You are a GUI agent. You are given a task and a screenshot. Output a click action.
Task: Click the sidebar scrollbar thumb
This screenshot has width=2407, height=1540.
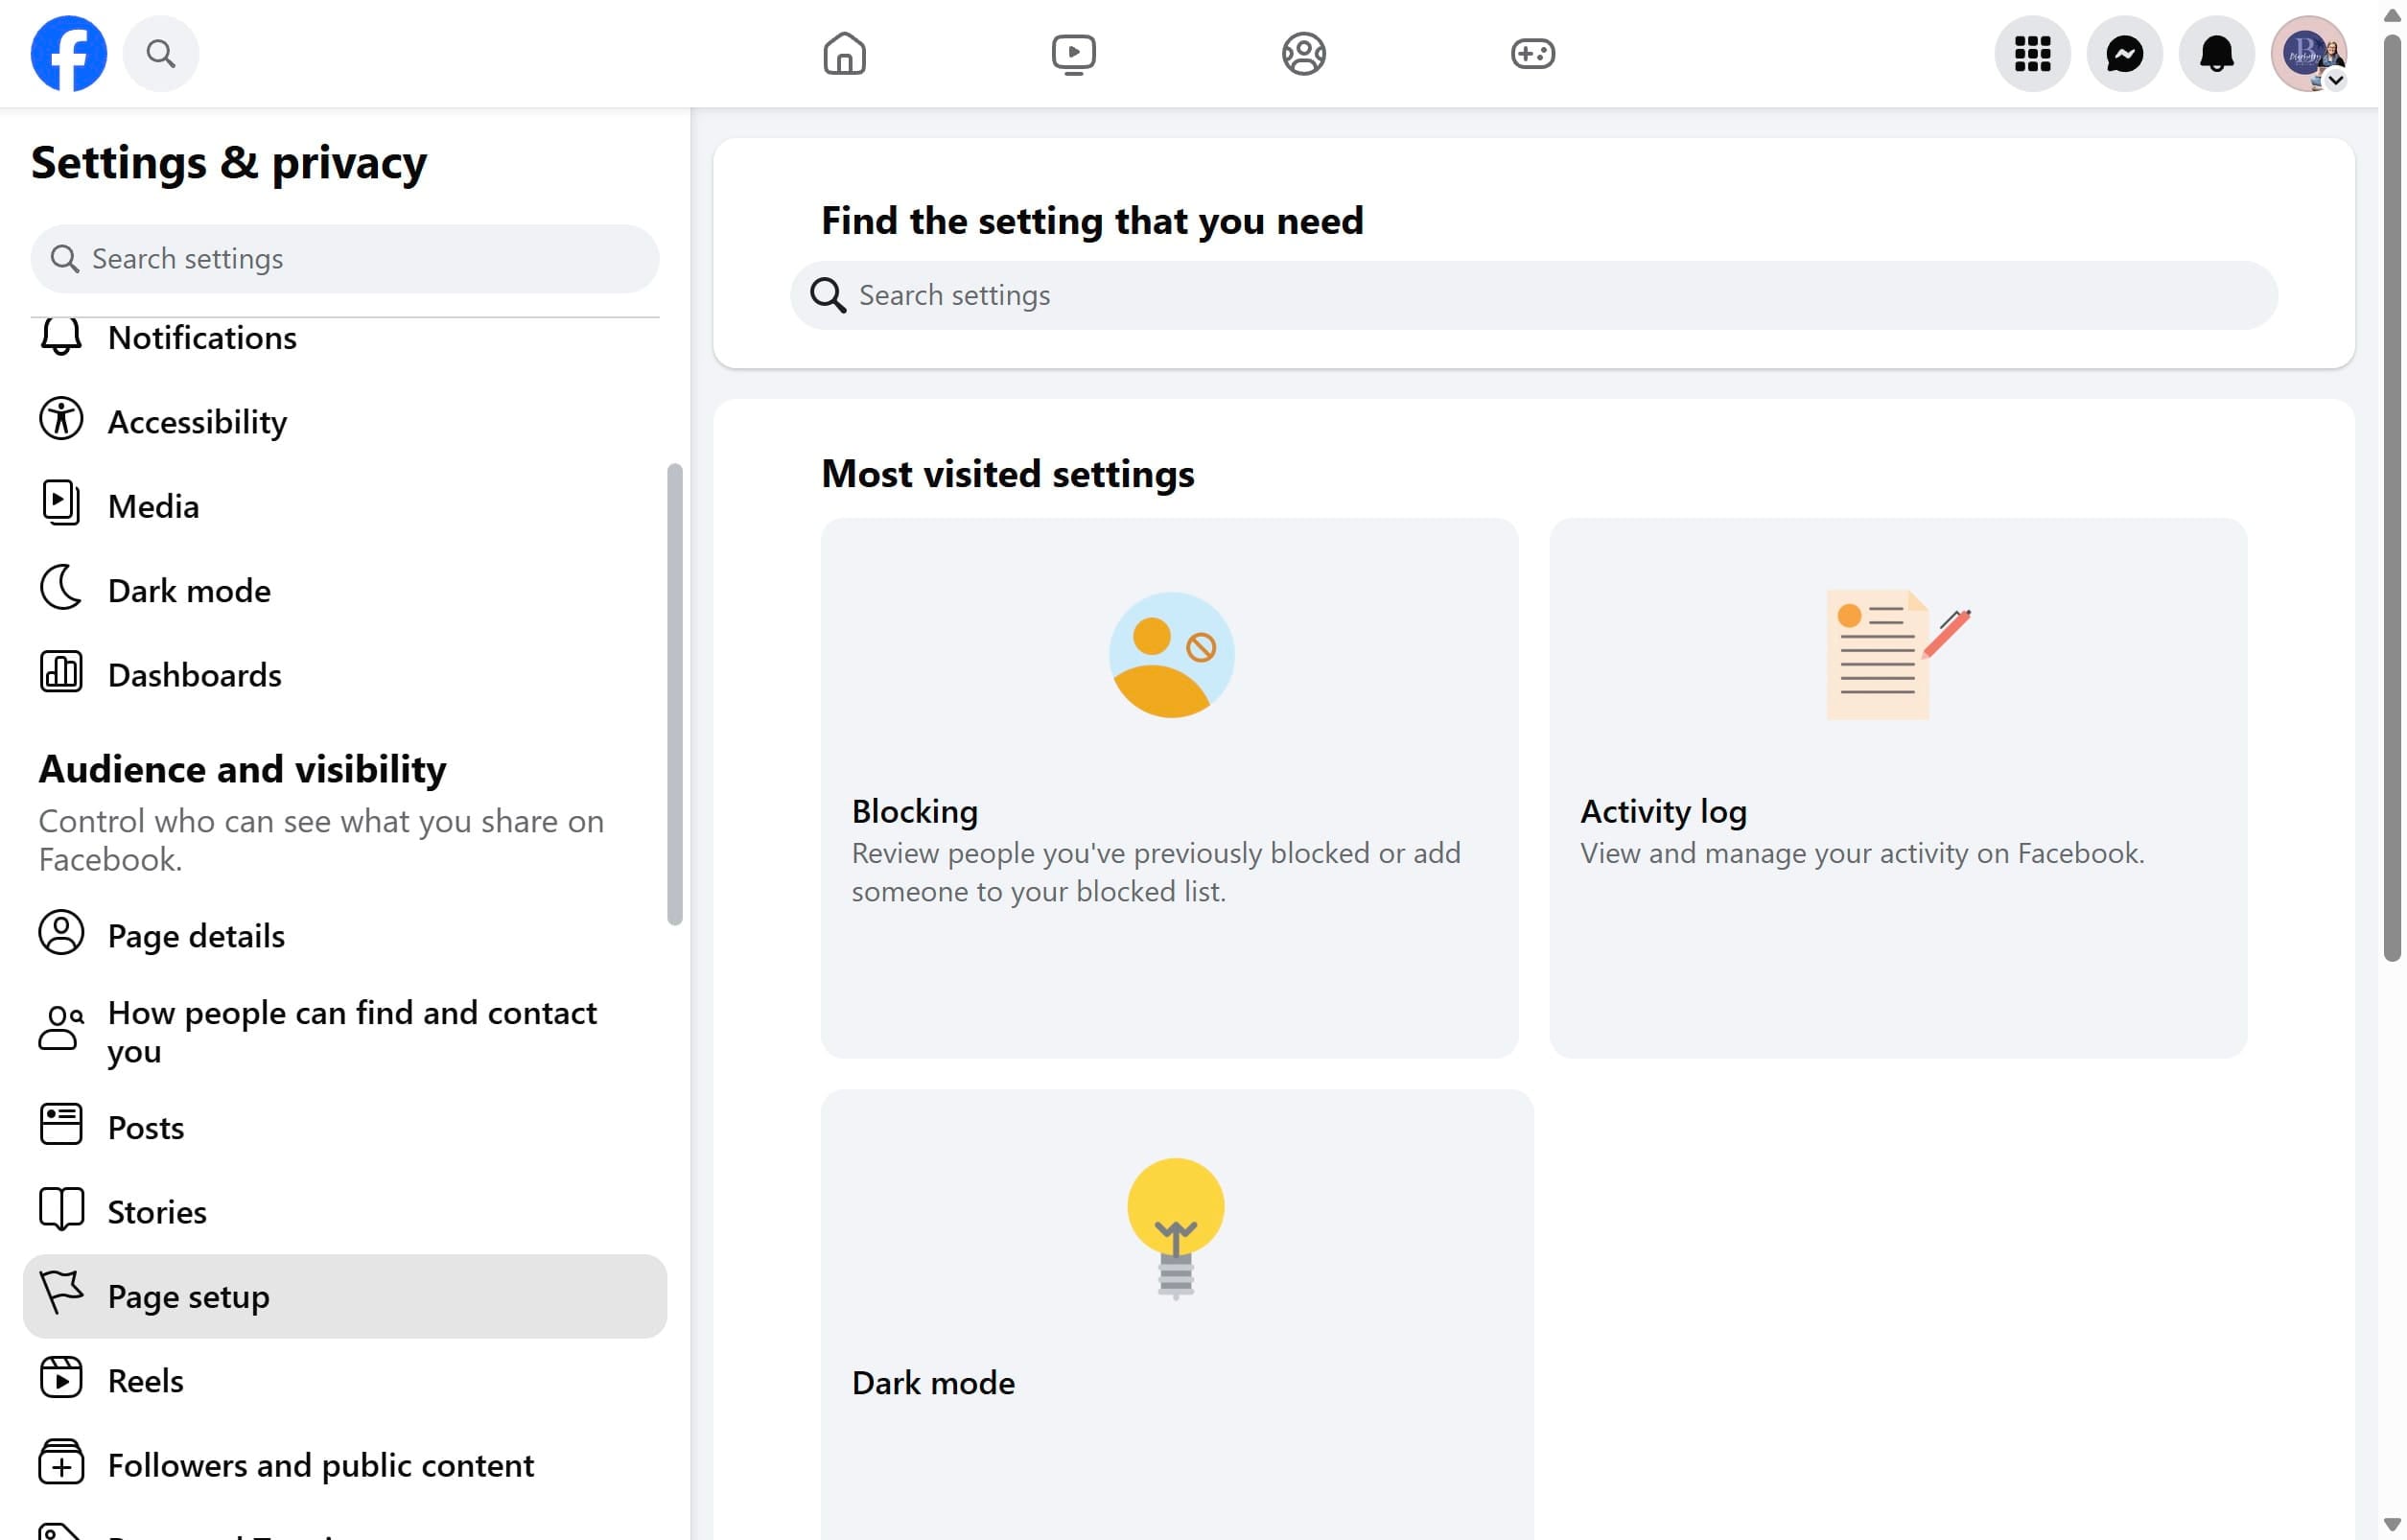point(675,694)
